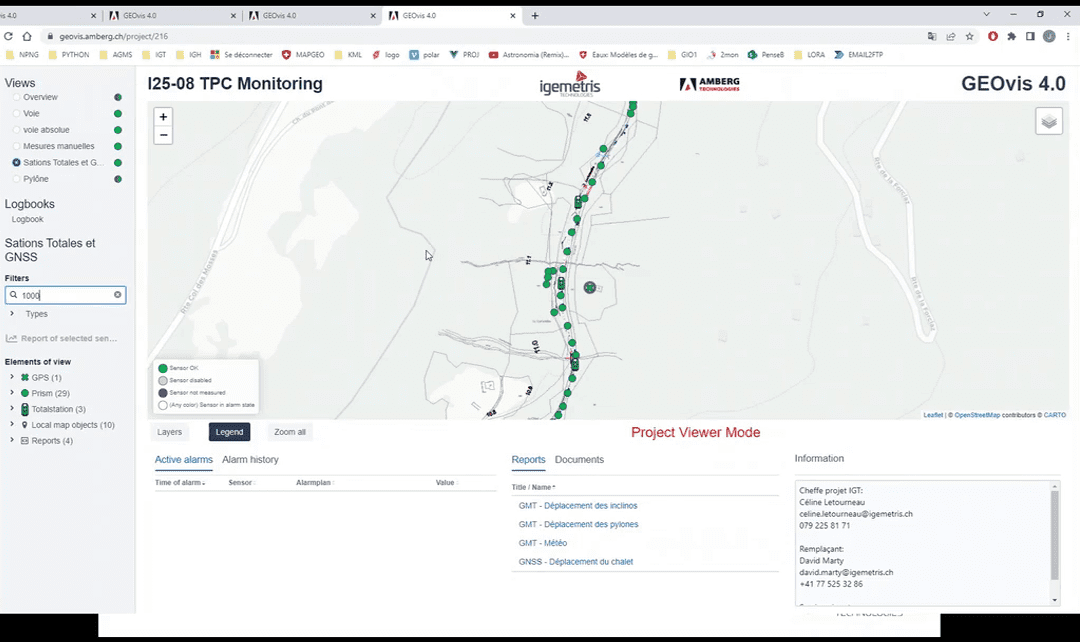Click the GNSS station marker on the map
The height and width of the screenshot is (642, 1080).
tap(590, 287)
